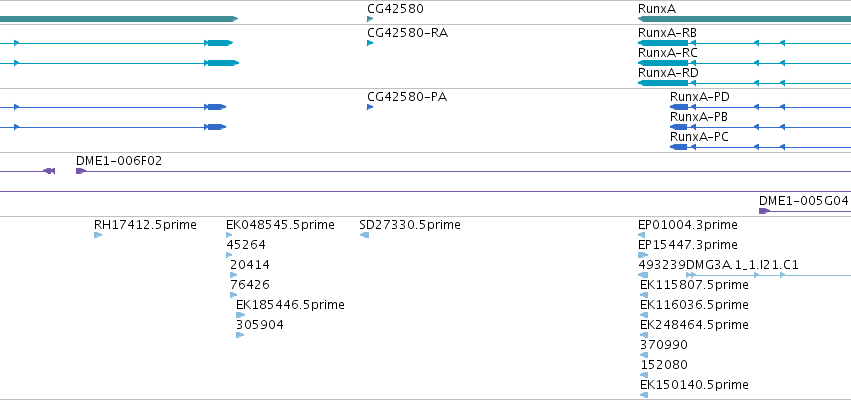This screenshot has height=400, width=851.
Task: Click the 305904 EST feature
Action: pos(240,335)
